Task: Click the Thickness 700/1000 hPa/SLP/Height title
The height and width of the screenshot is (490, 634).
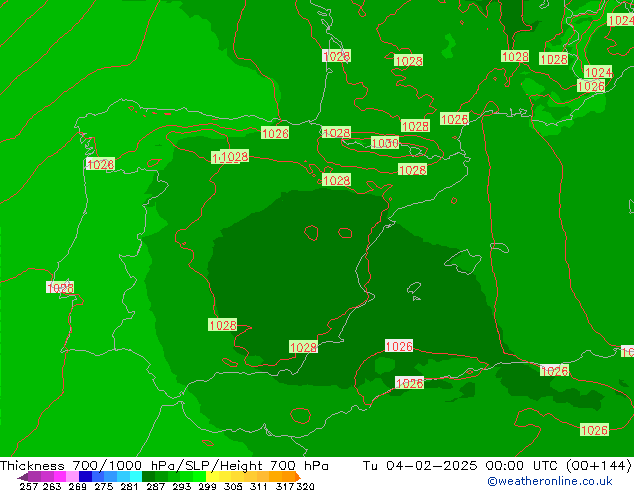Action: click(x=164, y=465)
